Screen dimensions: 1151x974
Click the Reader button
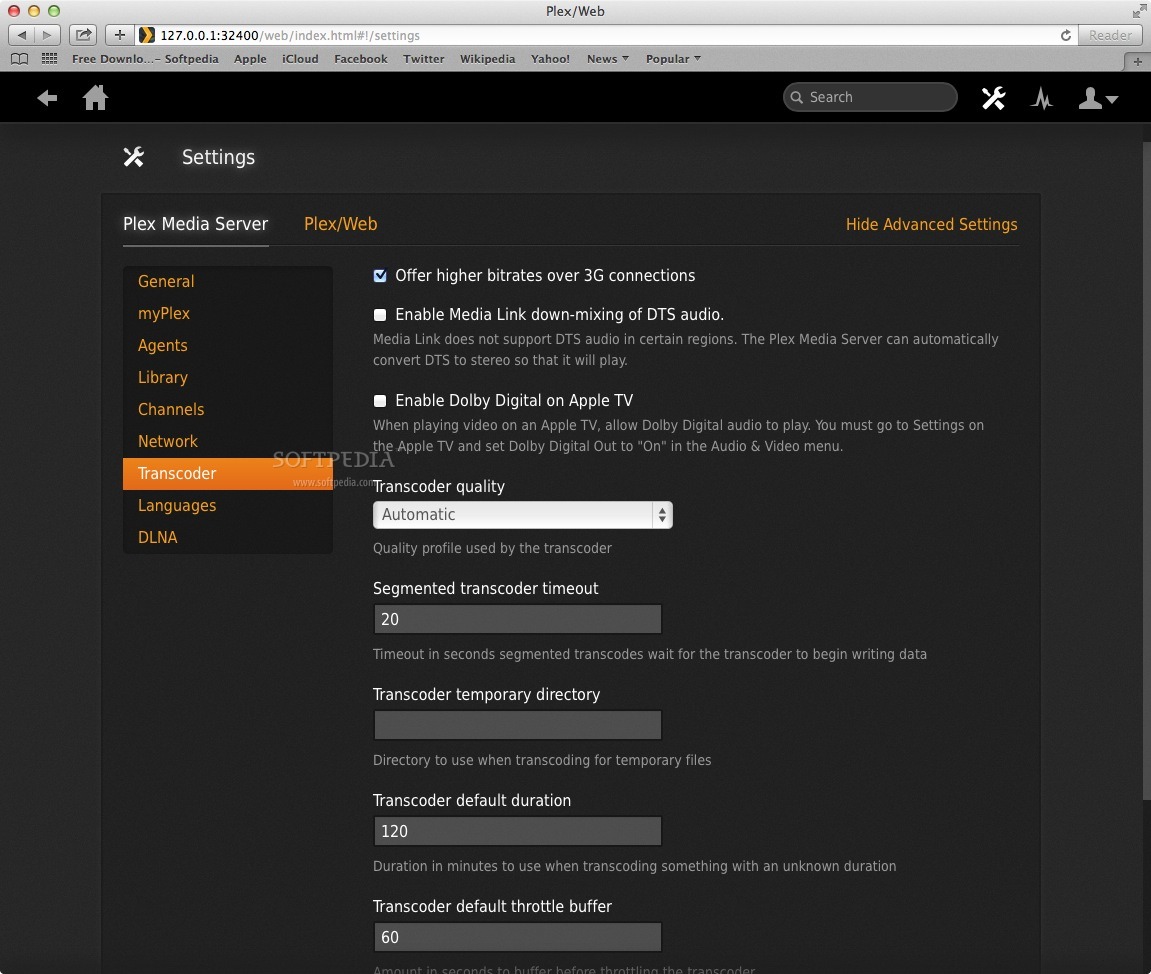pos(1110,35)
